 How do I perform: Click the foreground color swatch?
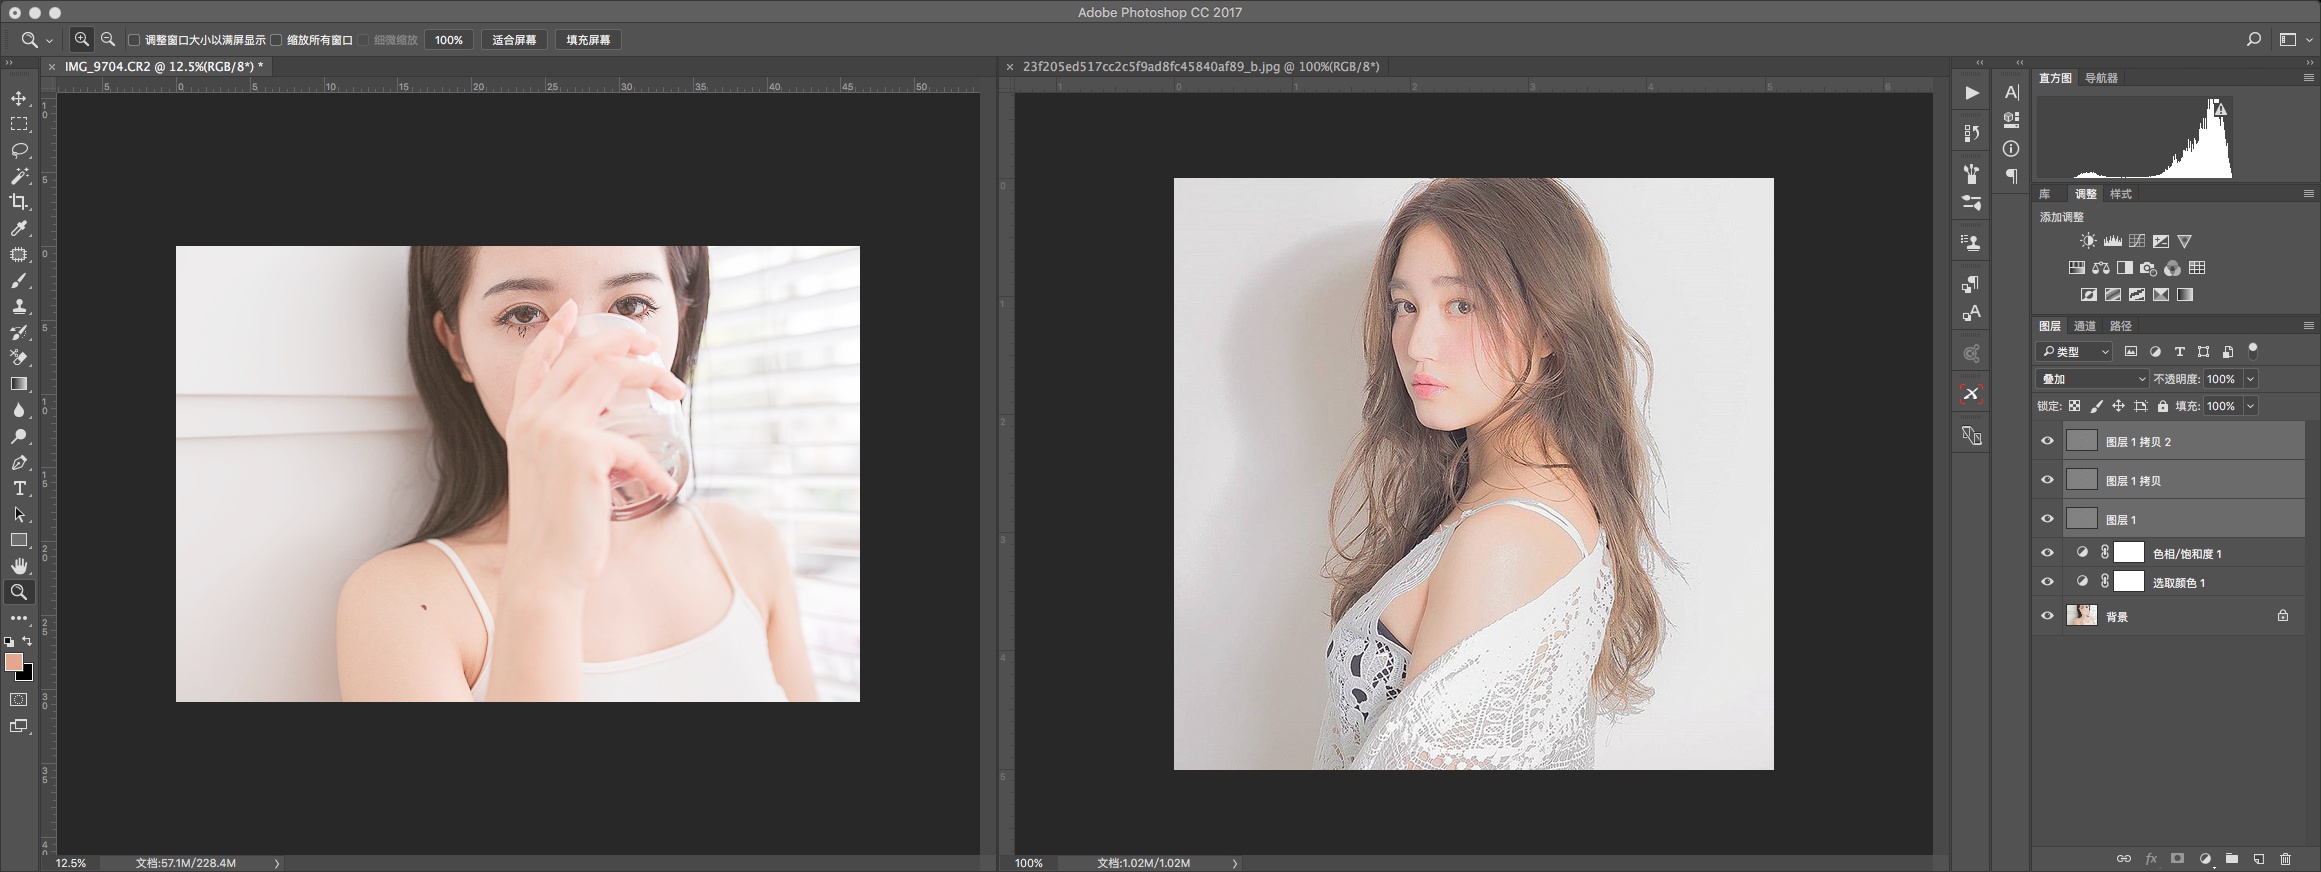[x=14, y=662]
